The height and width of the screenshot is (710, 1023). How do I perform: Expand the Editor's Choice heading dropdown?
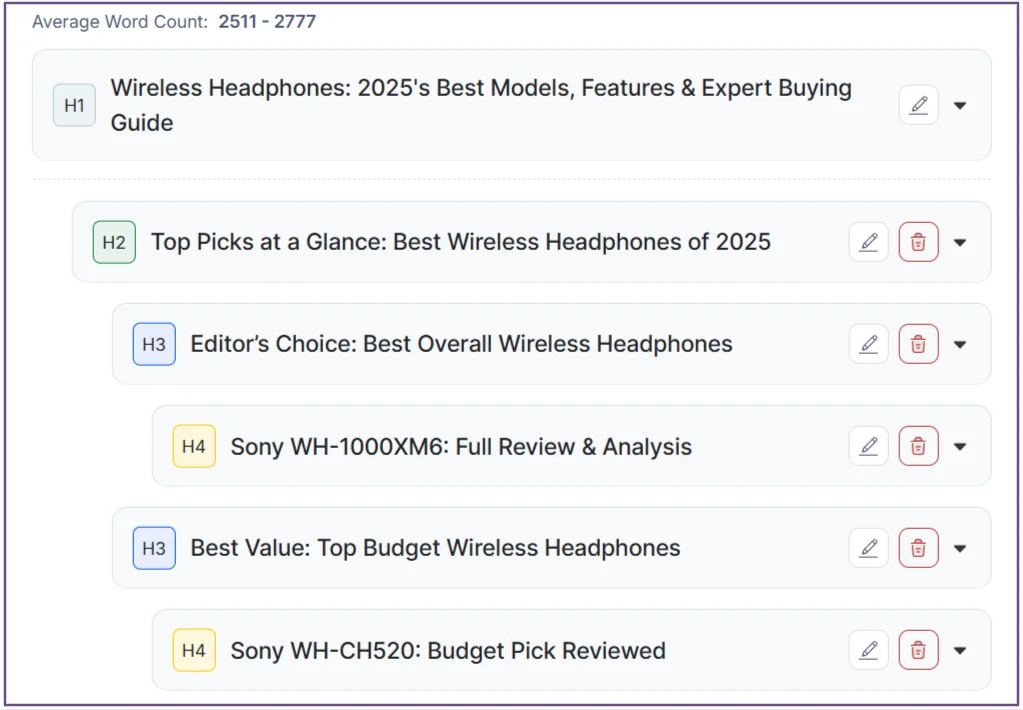tap(960, 345)
